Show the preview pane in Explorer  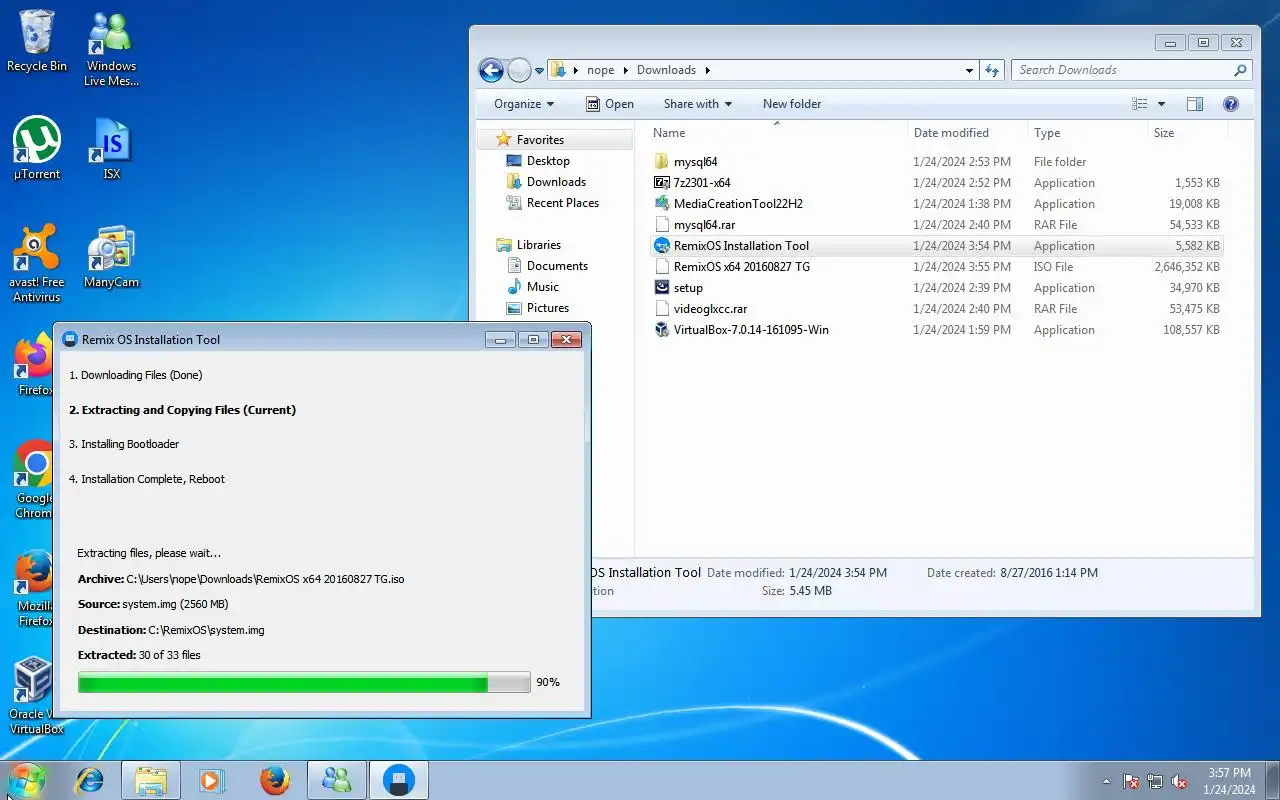[x=1194, y=104]
